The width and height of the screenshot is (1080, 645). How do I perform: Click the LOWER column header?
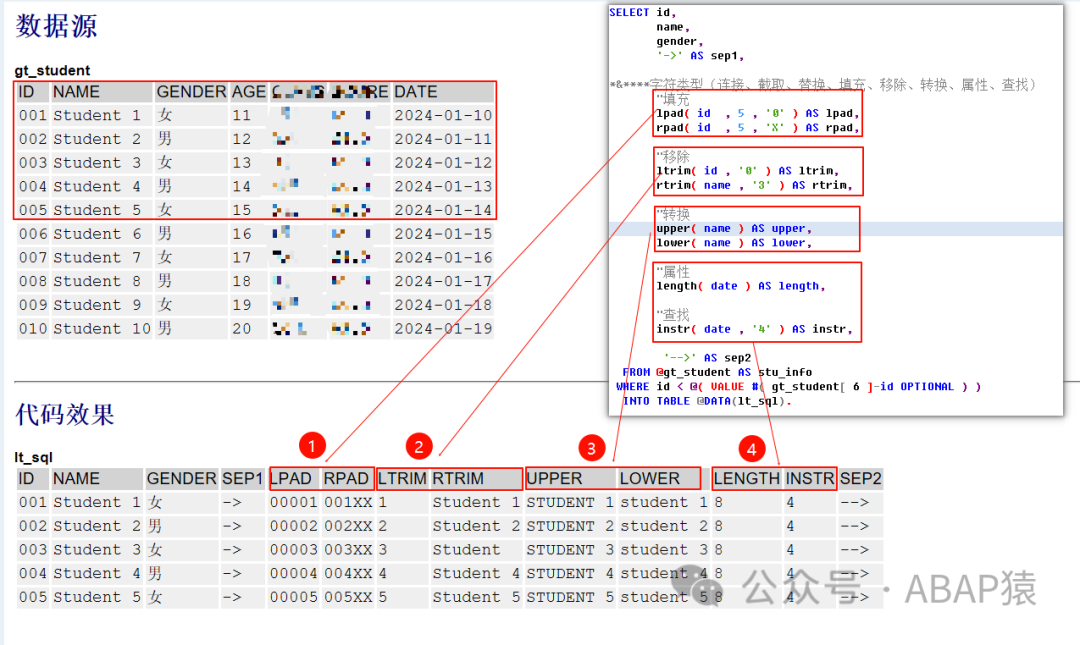pos(650,478)
